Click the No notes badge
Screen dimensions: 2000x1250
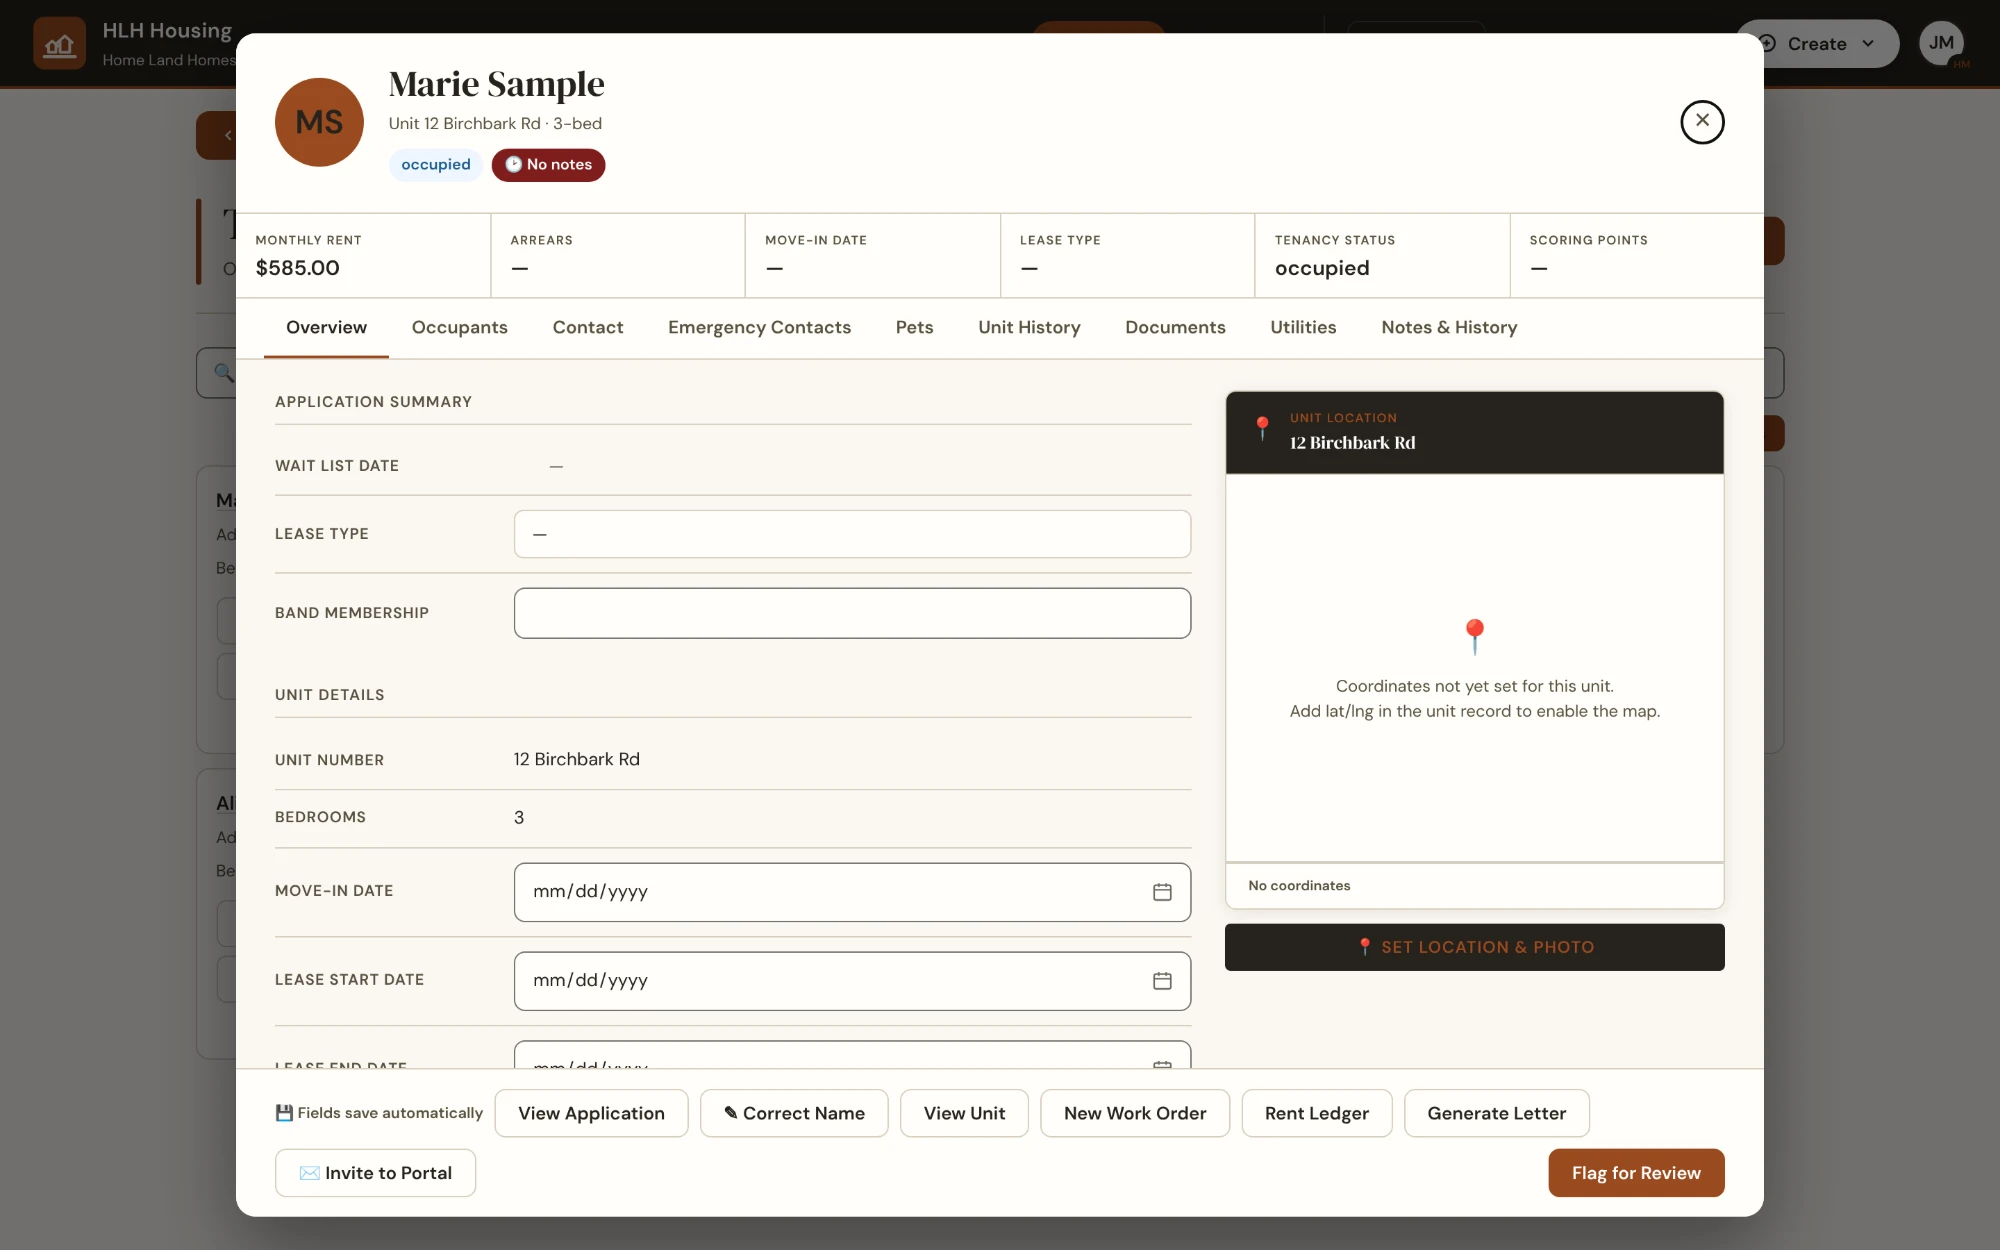pyautogui.click(x=548, y=165)
